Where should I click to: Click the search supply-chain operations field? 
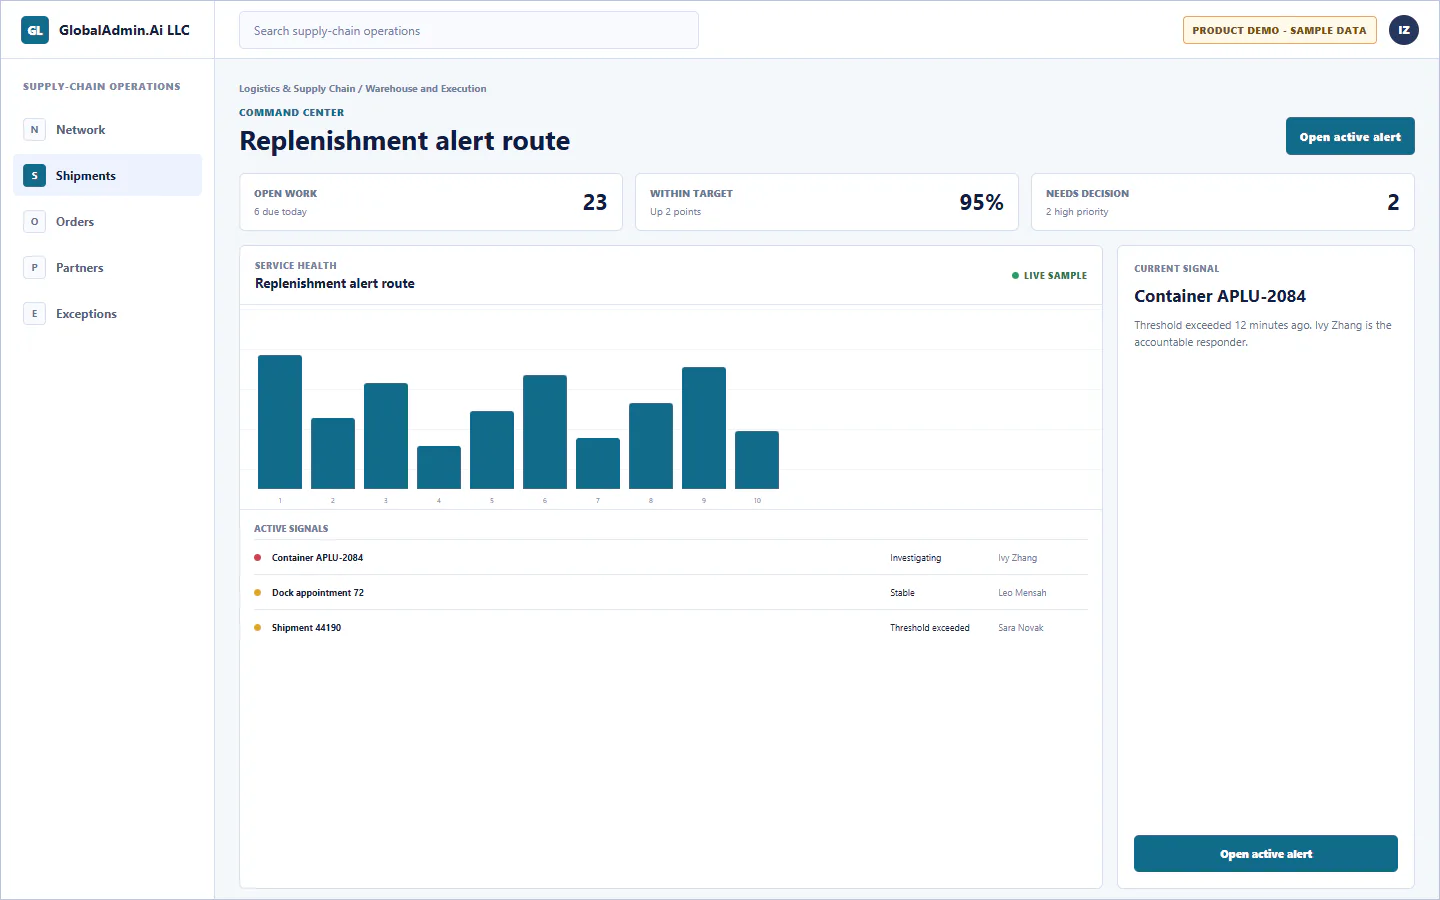click(x=469, y=30)
